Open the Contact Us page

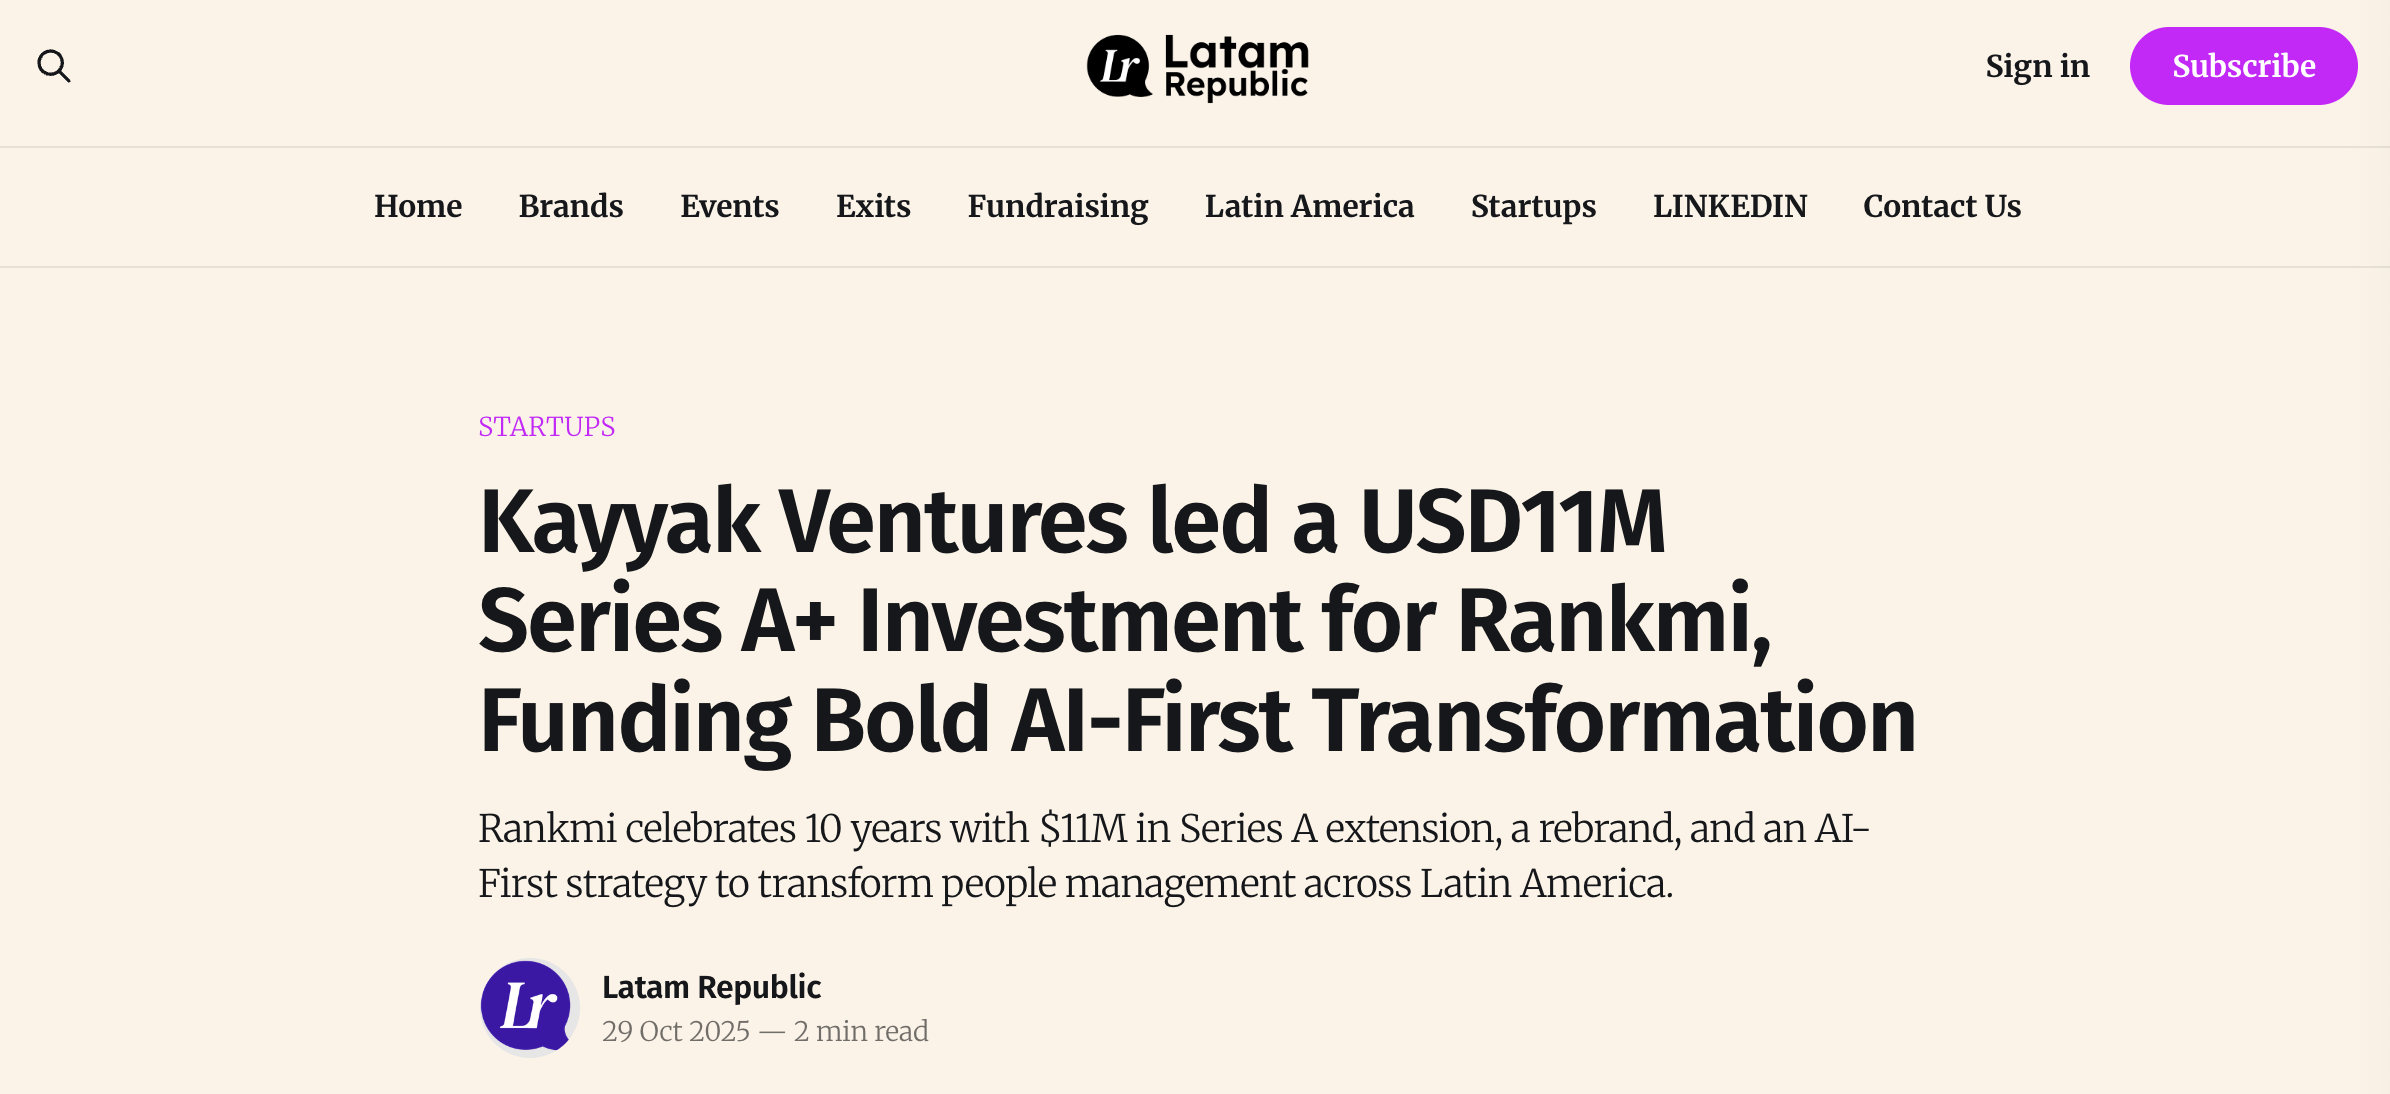click(x=1941, y=207)
